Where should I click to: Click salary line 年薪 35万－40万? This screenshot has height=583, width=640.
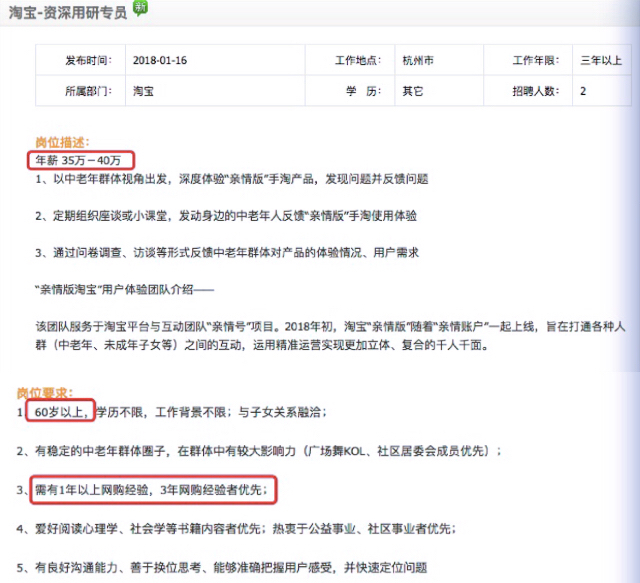click(x=78, y=160)
